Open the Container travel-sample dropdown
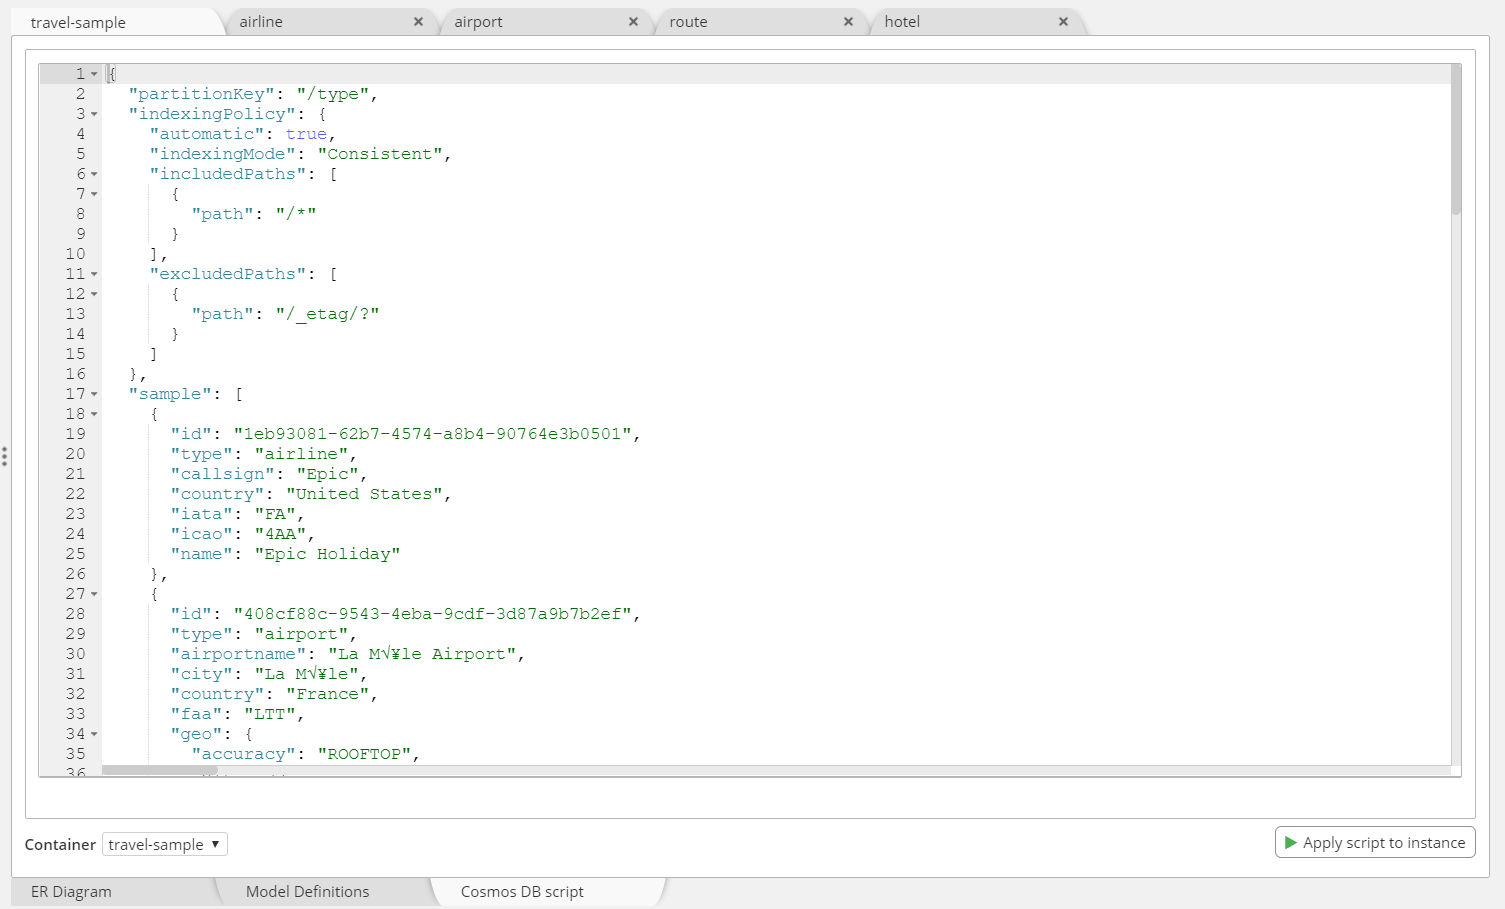This screenshot has width=1505, height=909. [x=165, y=844]
